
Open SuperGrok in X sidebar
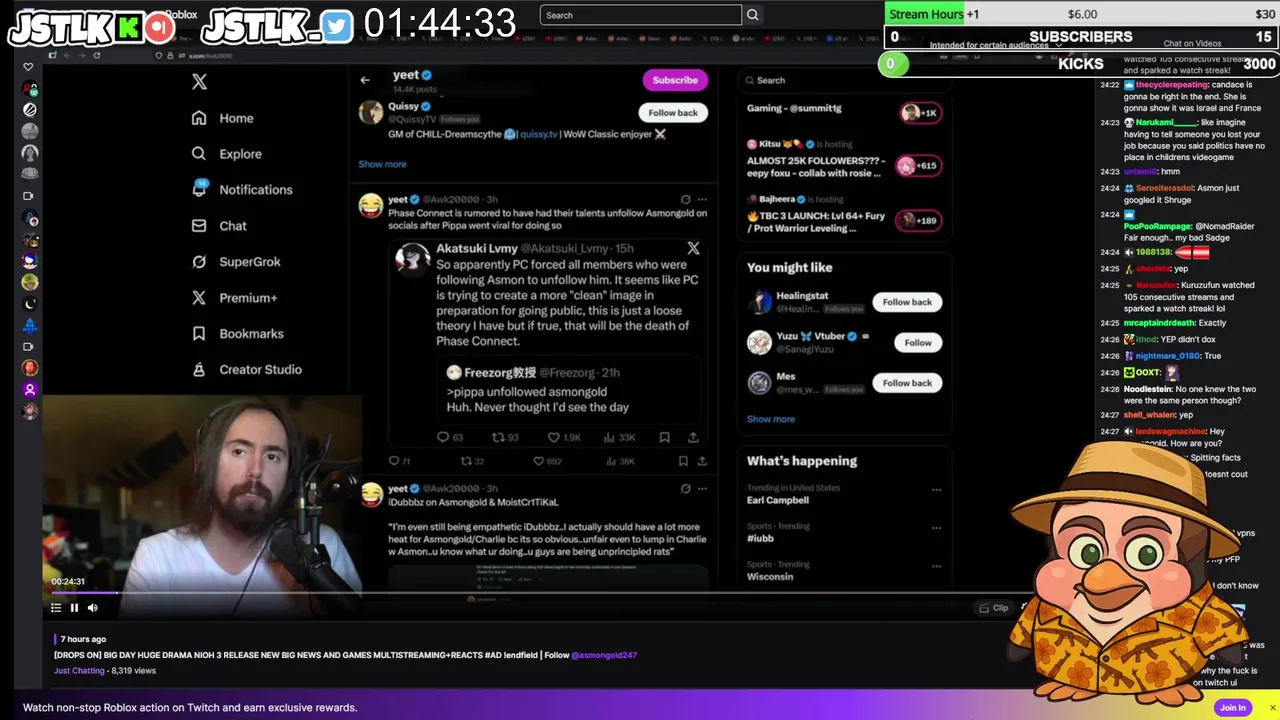pos(236,262)
